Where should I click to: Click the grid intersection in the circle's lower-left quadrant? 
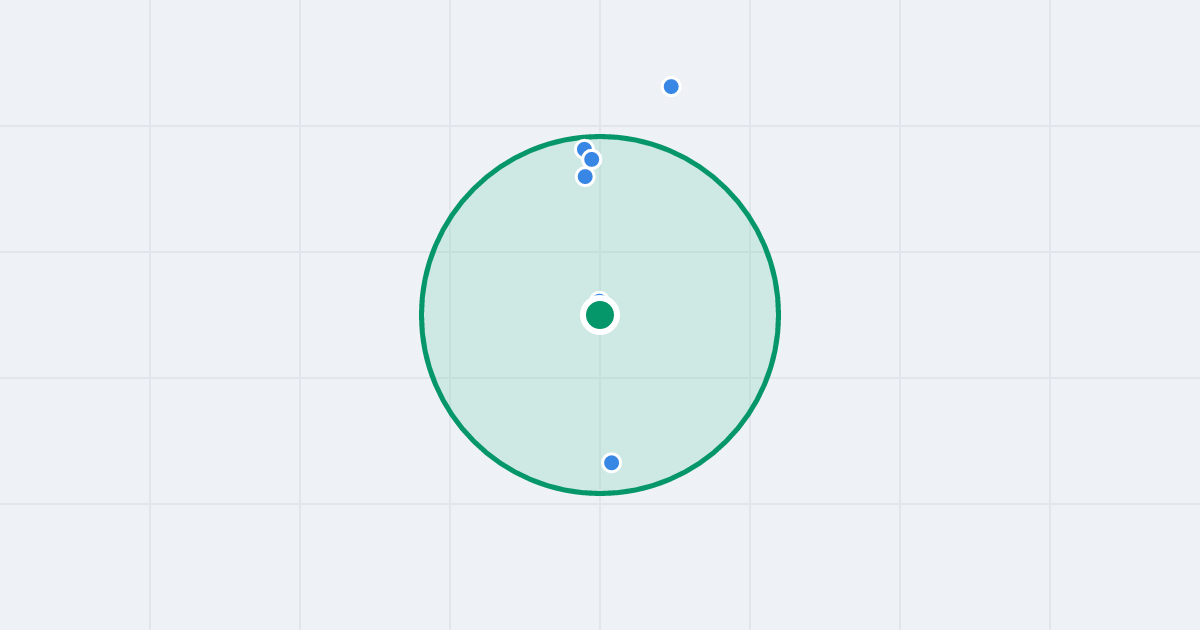click(450, 378)
